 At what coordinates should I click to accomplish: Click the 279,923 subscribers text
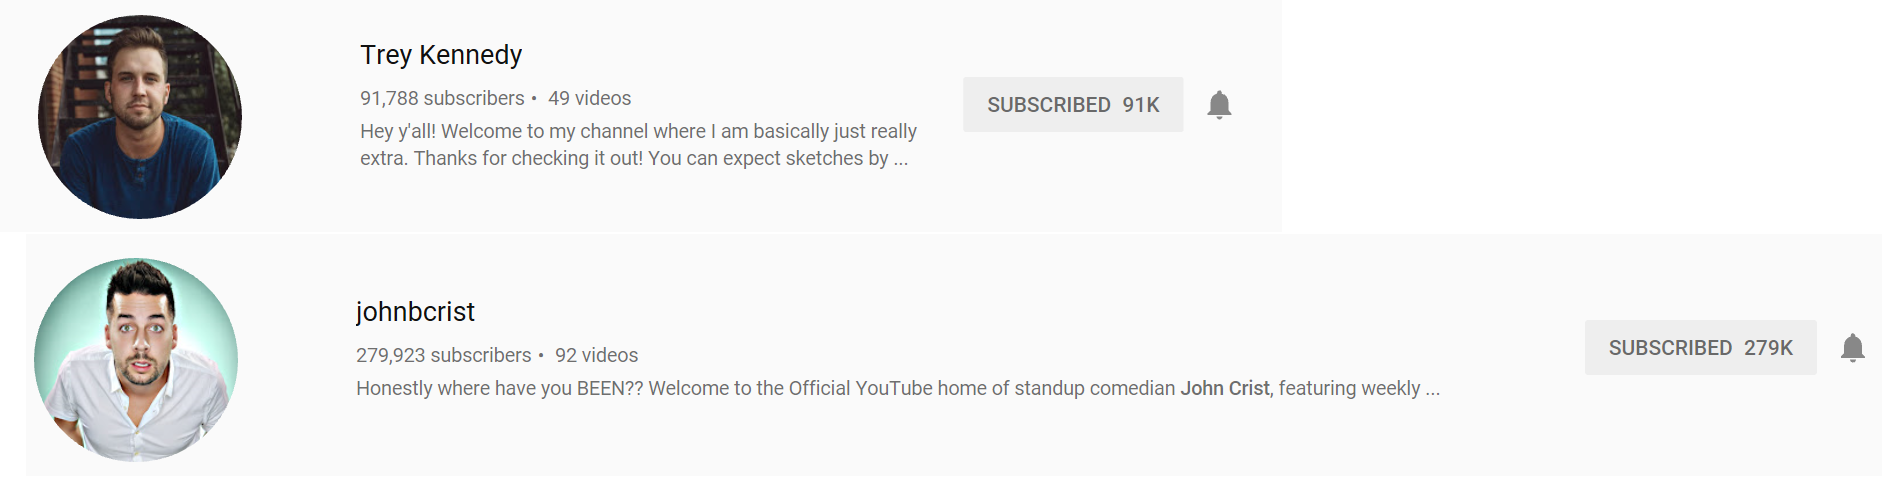click(443, 355)
